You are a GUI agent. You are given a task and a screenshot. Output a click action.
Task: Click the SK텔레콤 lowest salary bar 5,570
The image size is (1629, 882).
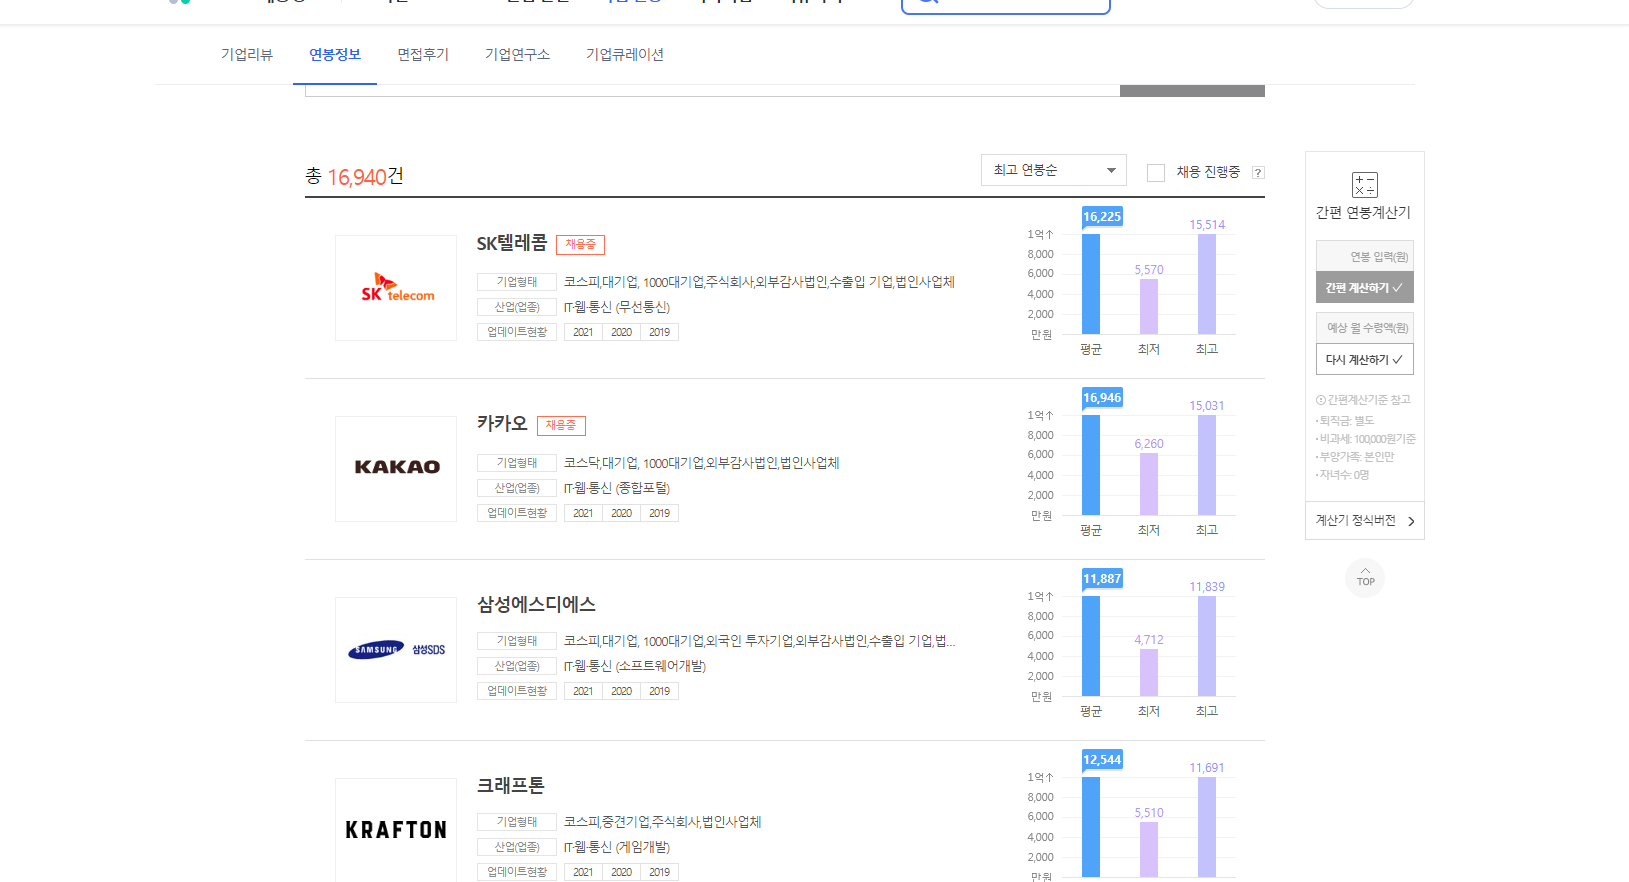pyautogui.click(x=1149, y=306)
